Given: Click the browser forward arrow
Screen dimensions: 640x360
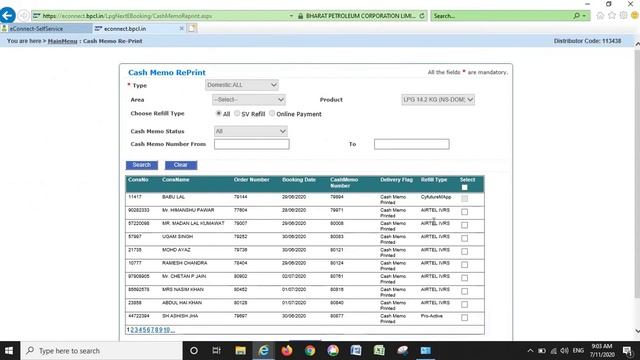Looking at the screenshot, I should click(x=24, y=16).
